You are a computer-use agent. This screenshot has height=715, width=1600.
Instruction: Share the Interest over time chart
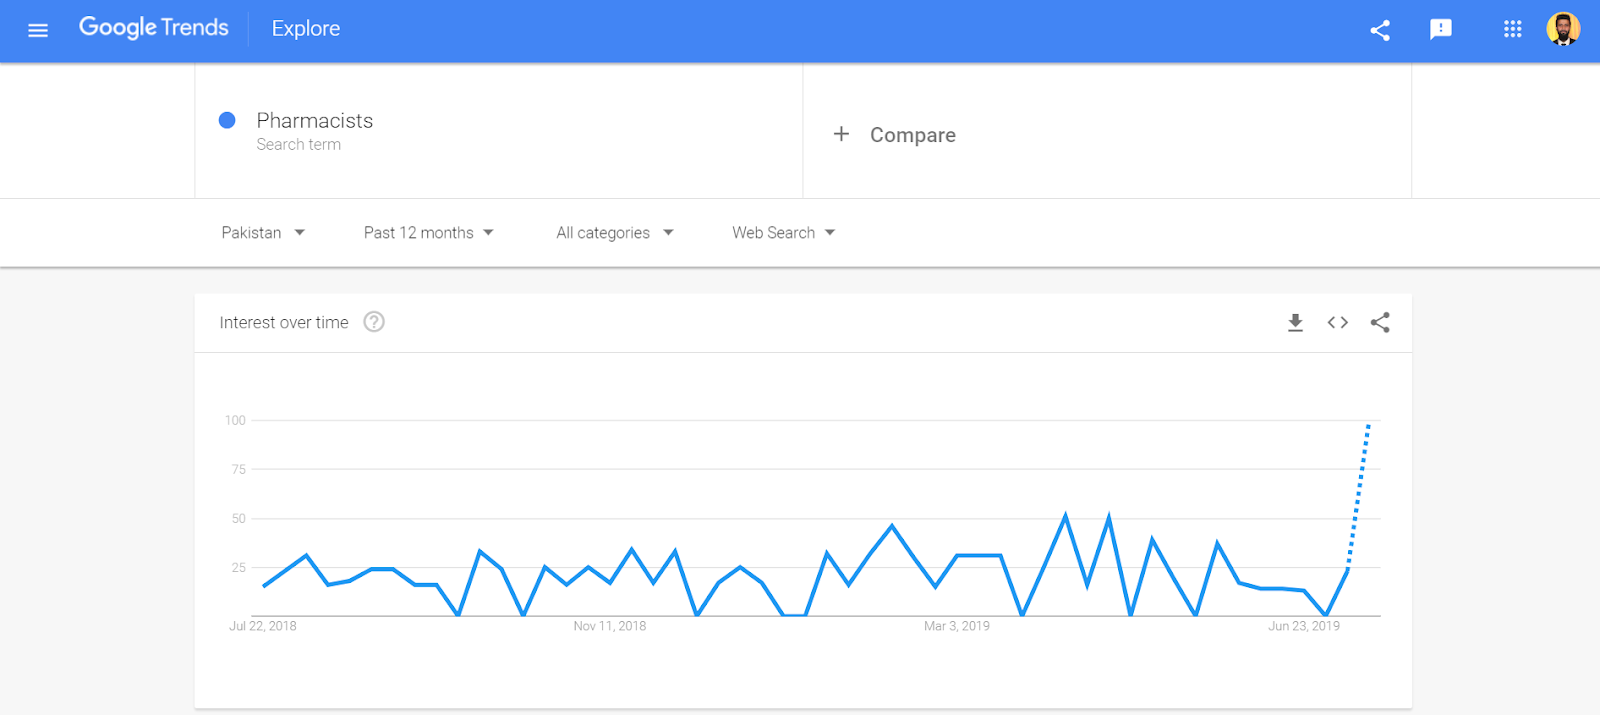(x=1380, y=323)
